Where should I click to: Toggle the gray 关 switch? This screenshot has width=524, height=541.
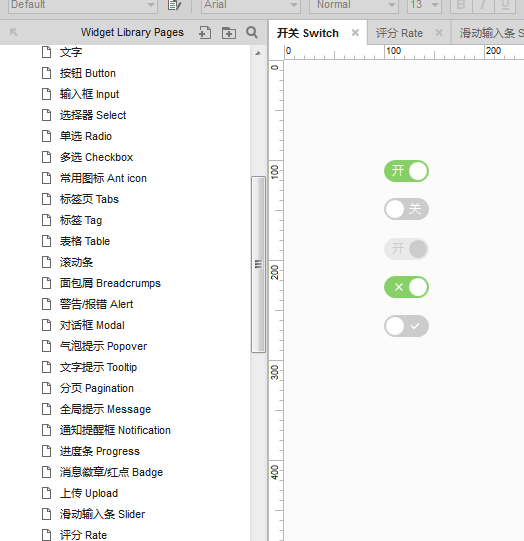click(406, 209)
